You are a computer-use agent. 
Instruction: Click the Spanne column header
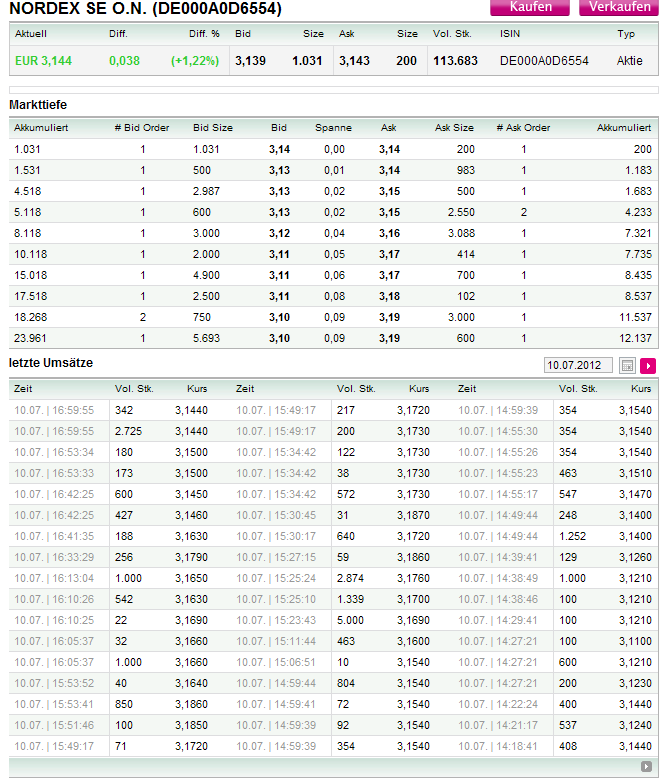coord(333,128)
